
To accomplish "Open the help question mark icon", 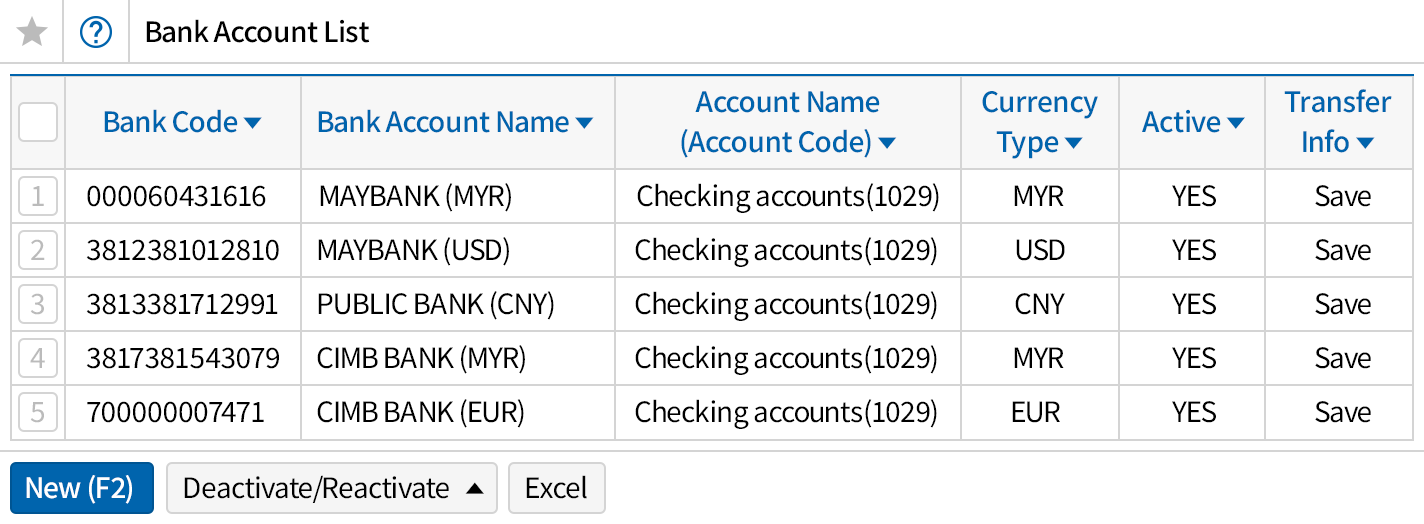I will (96, 32).
